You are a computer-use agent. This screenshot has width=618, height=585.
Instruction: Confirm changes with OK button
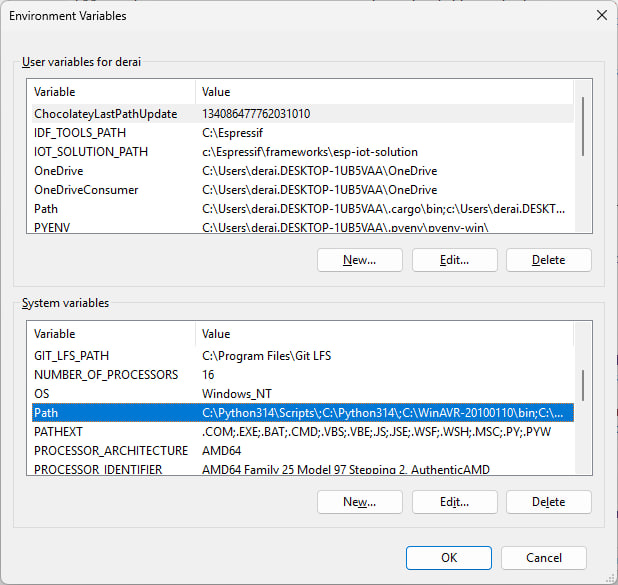tap(449, 558)
